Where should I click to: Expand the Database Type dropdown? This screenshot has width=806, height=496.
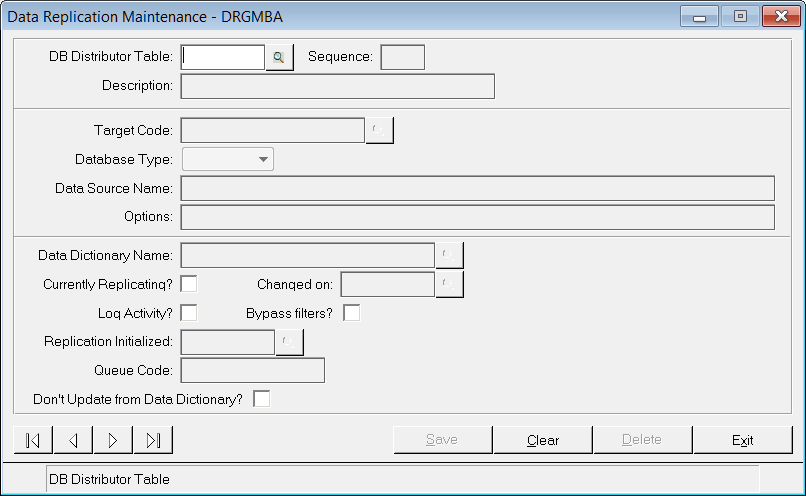click(x=228, y=159)
